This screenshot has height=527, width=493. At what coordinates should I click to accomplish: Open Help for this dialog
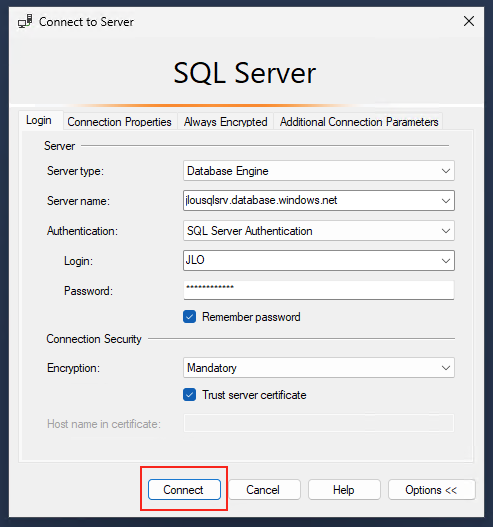[344, 490]
